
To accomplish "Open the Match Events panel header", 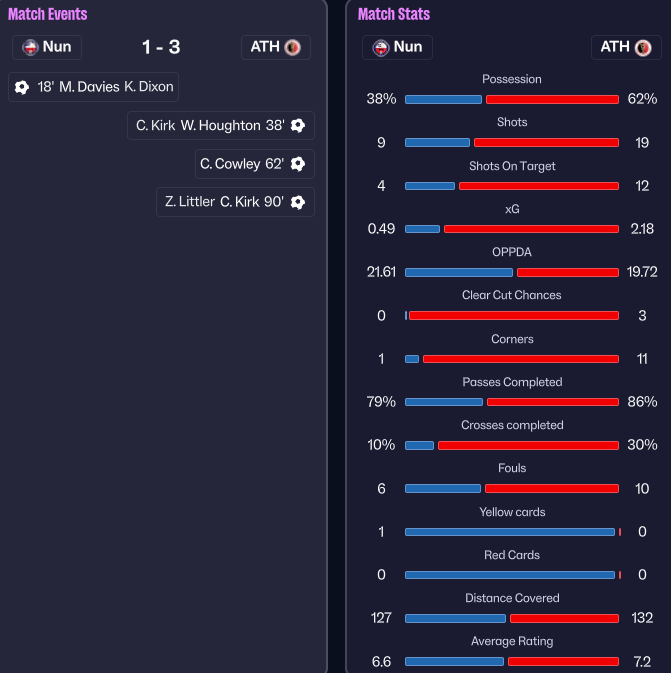I will [47, 14].
